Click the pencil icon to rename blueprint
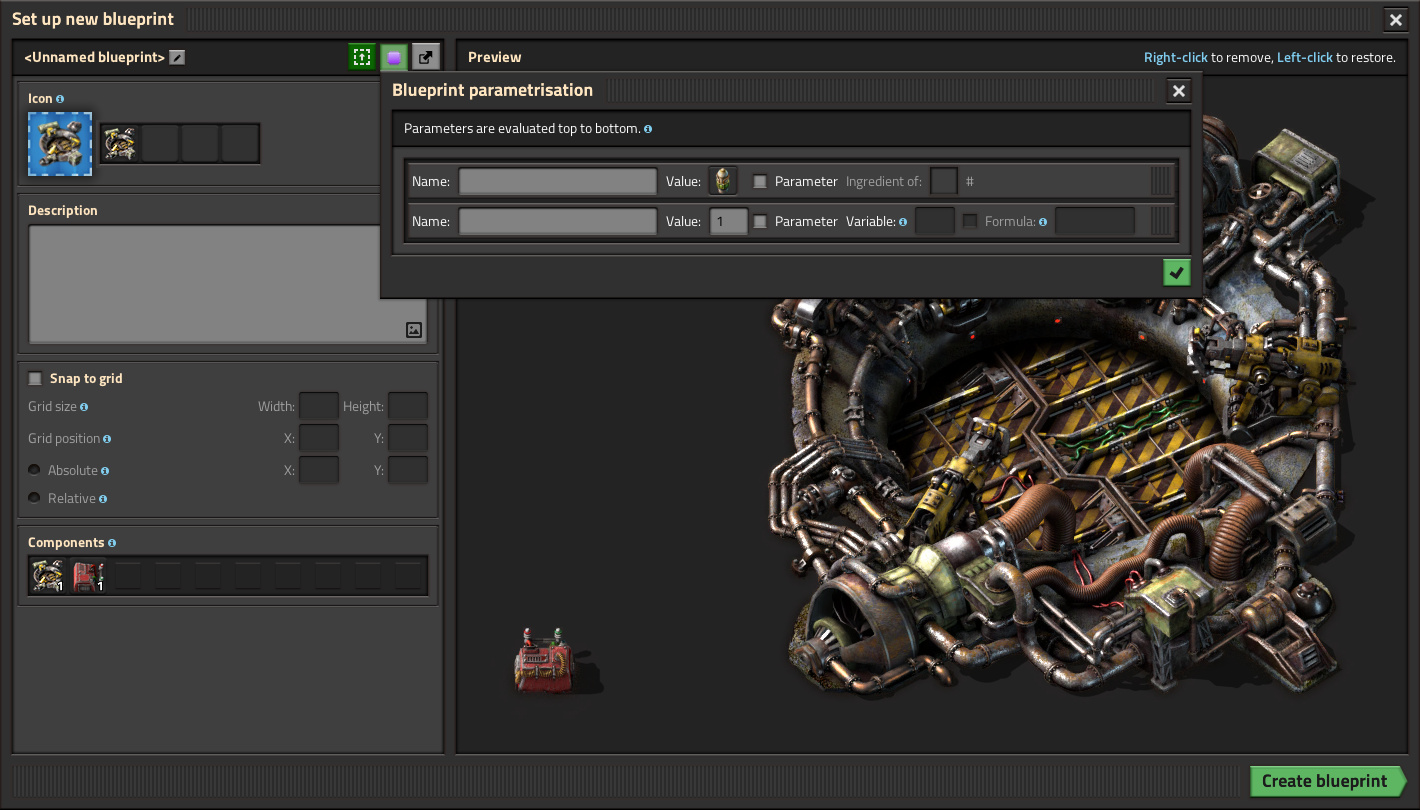Screen dimensions: 1420x810 177,58
